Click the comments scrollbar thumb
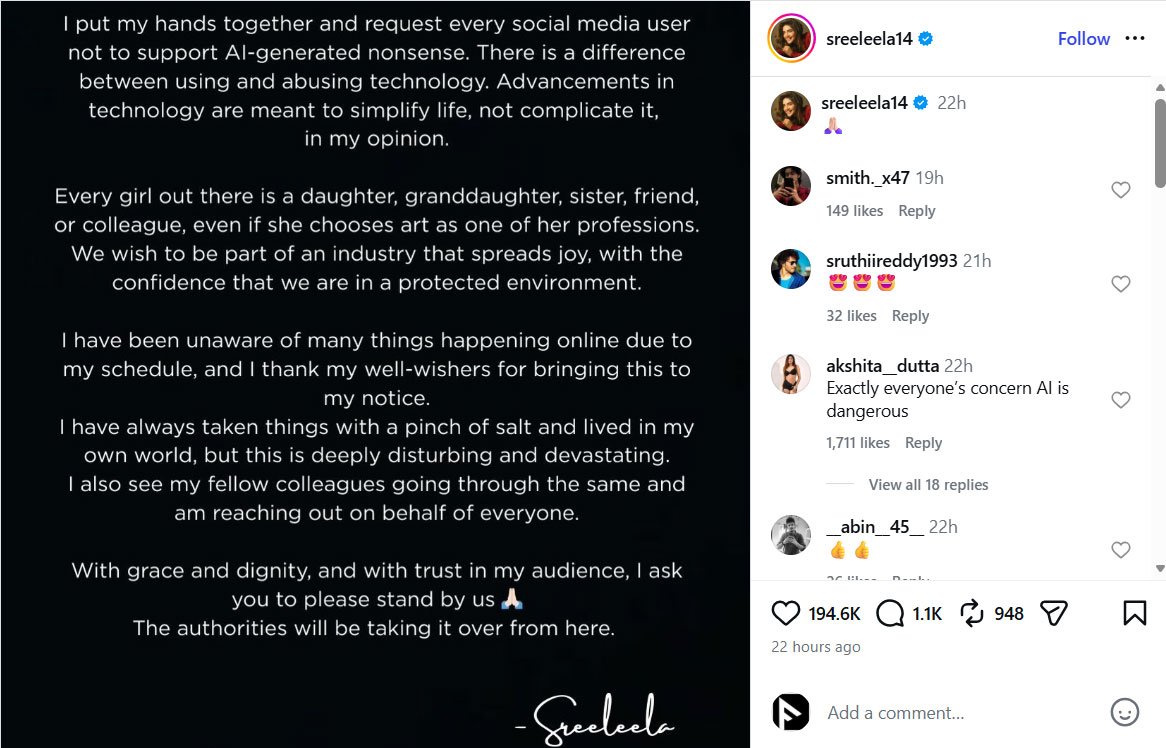 coord(1160,140)
